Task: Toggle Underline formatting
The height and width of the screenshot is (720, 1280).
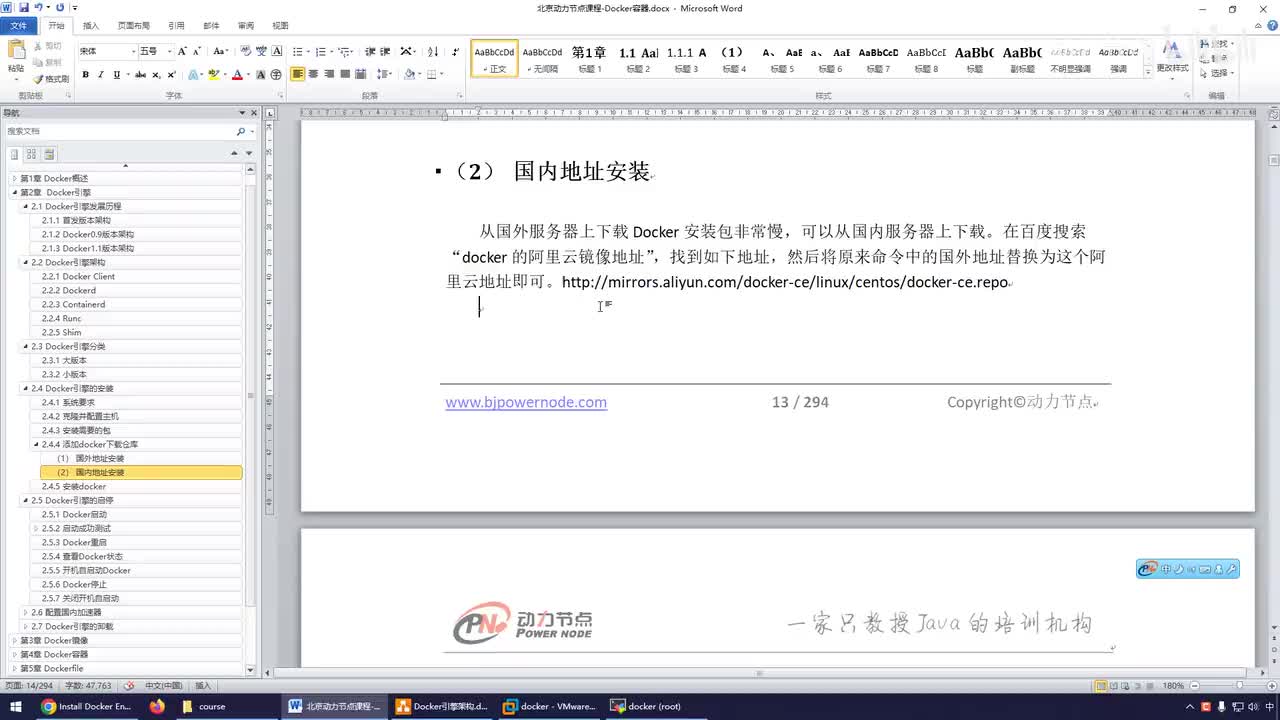Action: click(116, 75)
